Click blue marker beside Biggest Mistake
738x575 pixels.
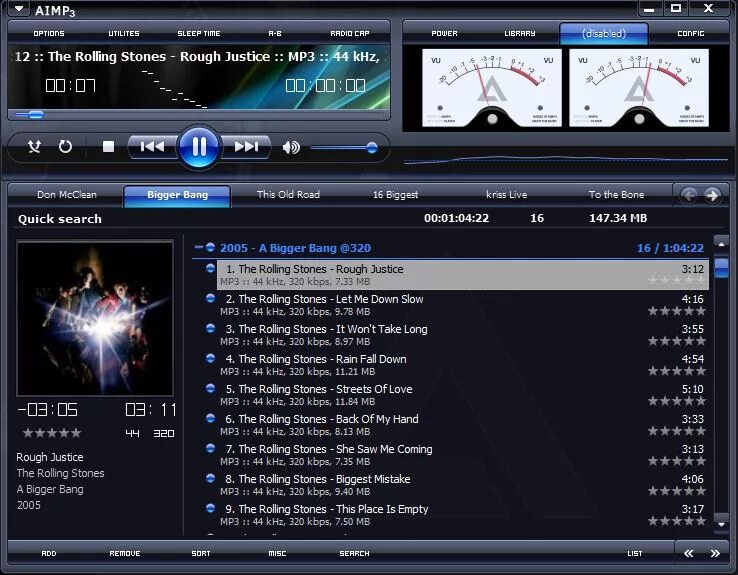[x=210, y=478]
